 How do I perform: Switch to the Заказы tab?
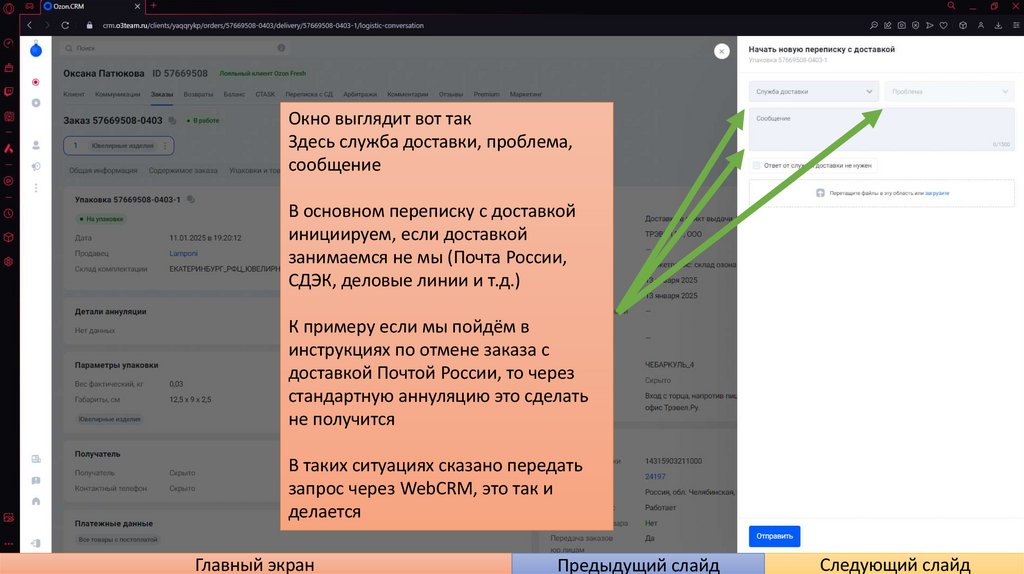click(162, 94)
